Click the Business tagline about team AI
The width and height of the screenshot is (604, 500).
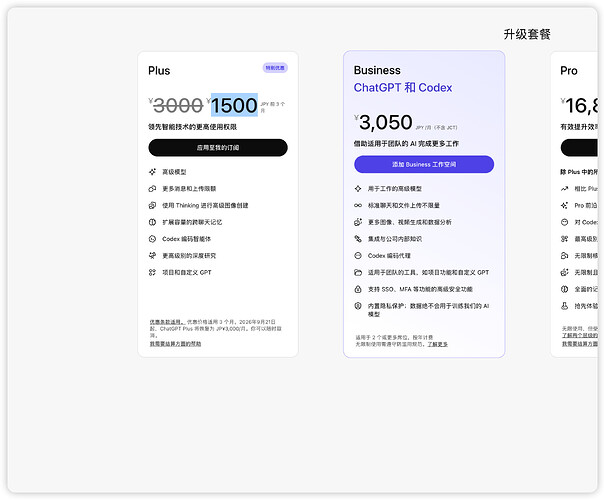pos(406,144)
